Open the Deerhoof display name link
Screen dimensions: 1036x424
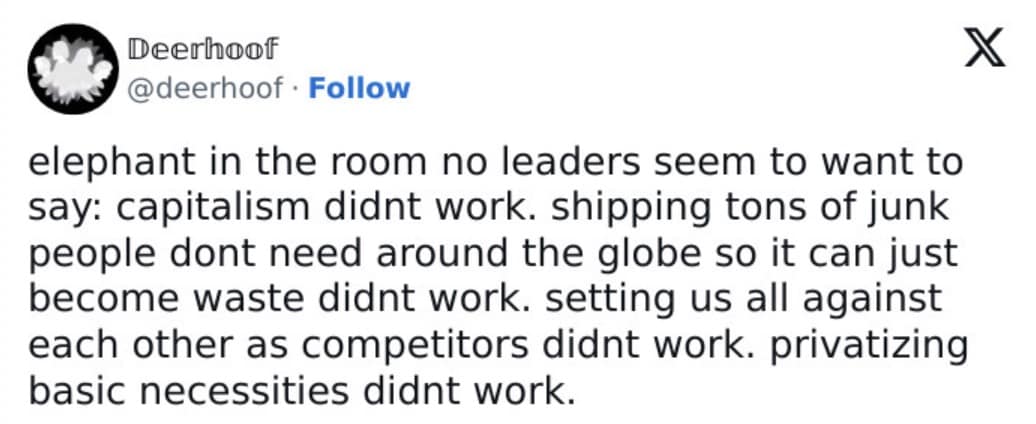pos(203,49)
